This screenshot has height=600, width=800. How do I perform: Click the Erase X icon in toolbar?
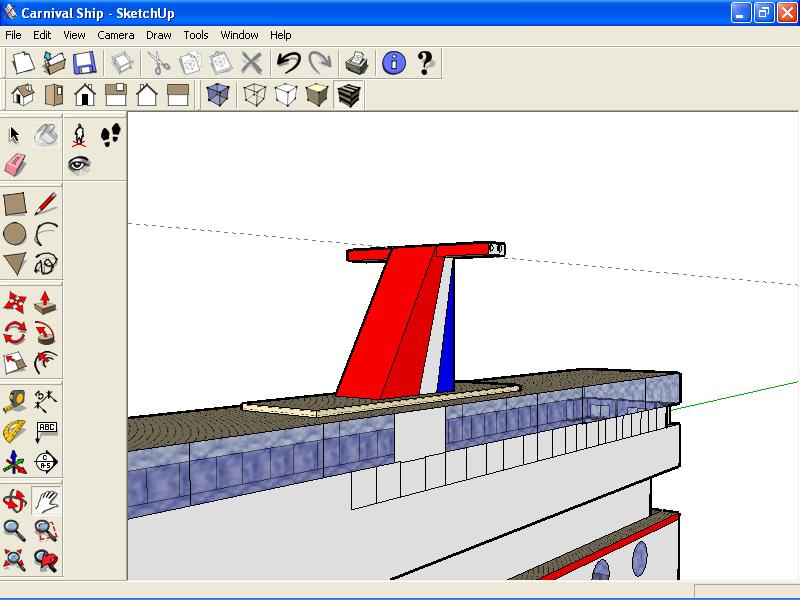[252, 63]
